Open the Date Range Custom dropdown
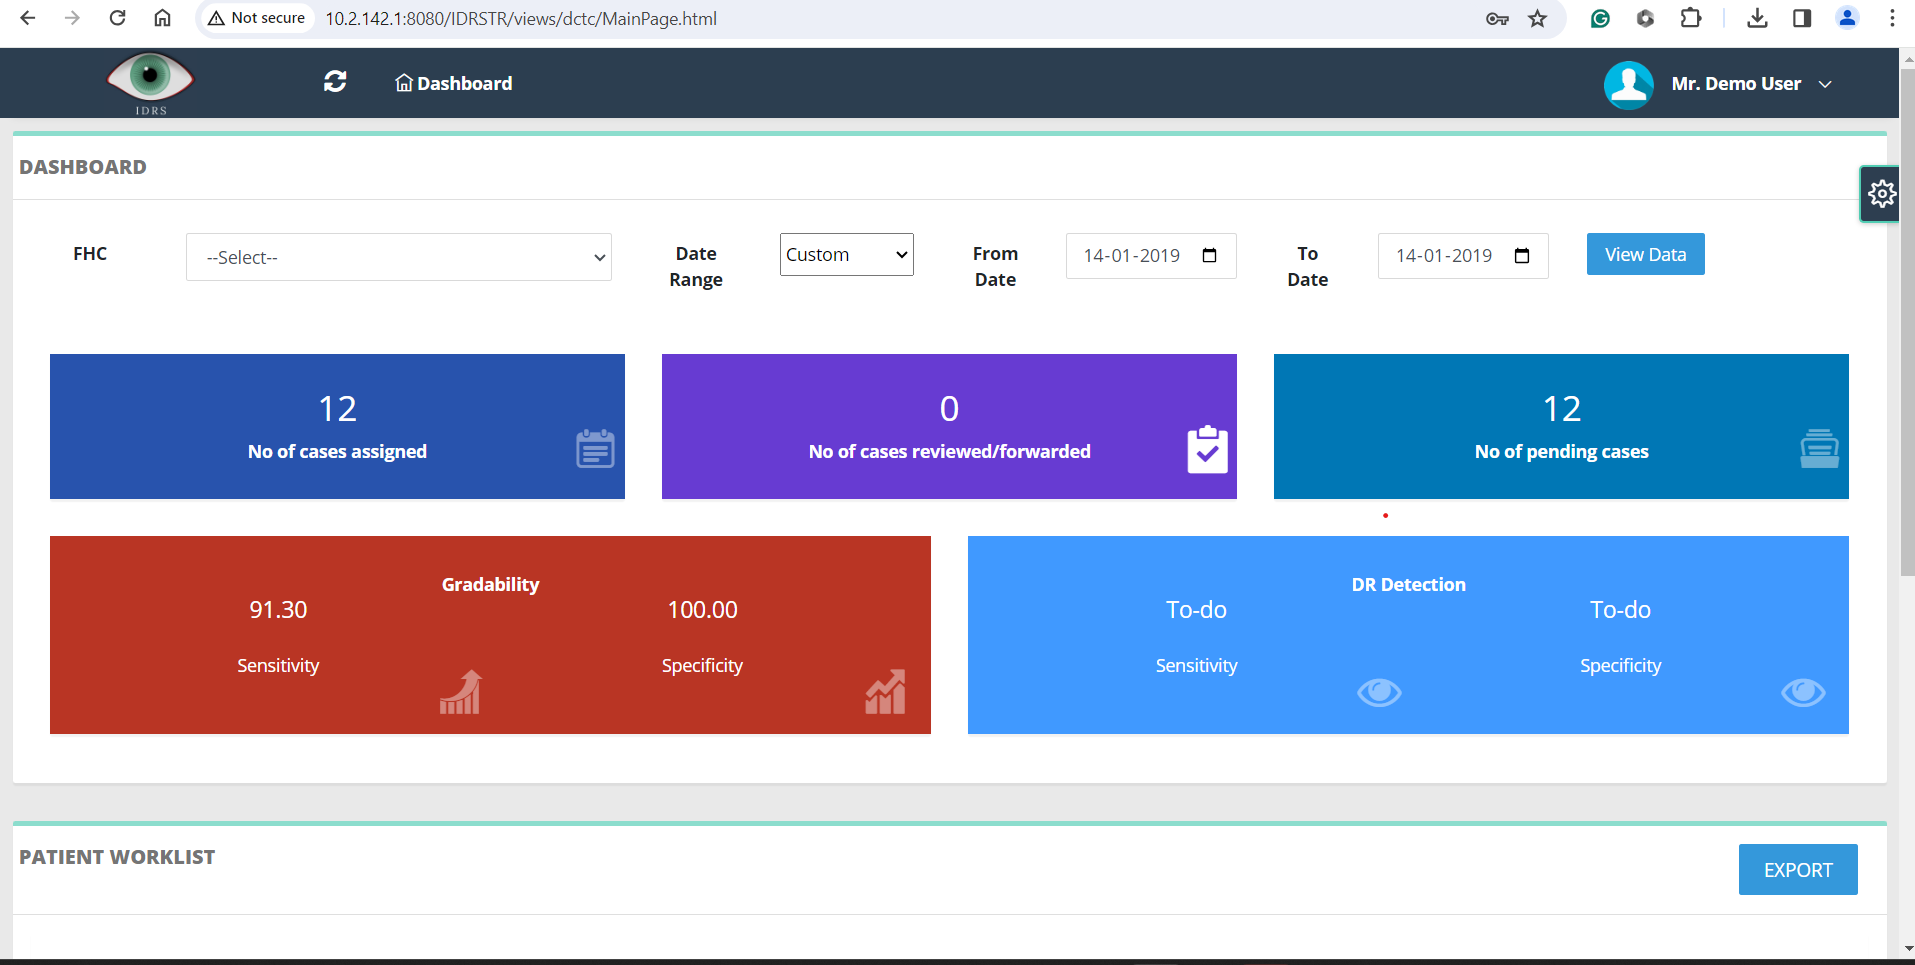This screenshot has width=1915, height=965. point(847,255)
